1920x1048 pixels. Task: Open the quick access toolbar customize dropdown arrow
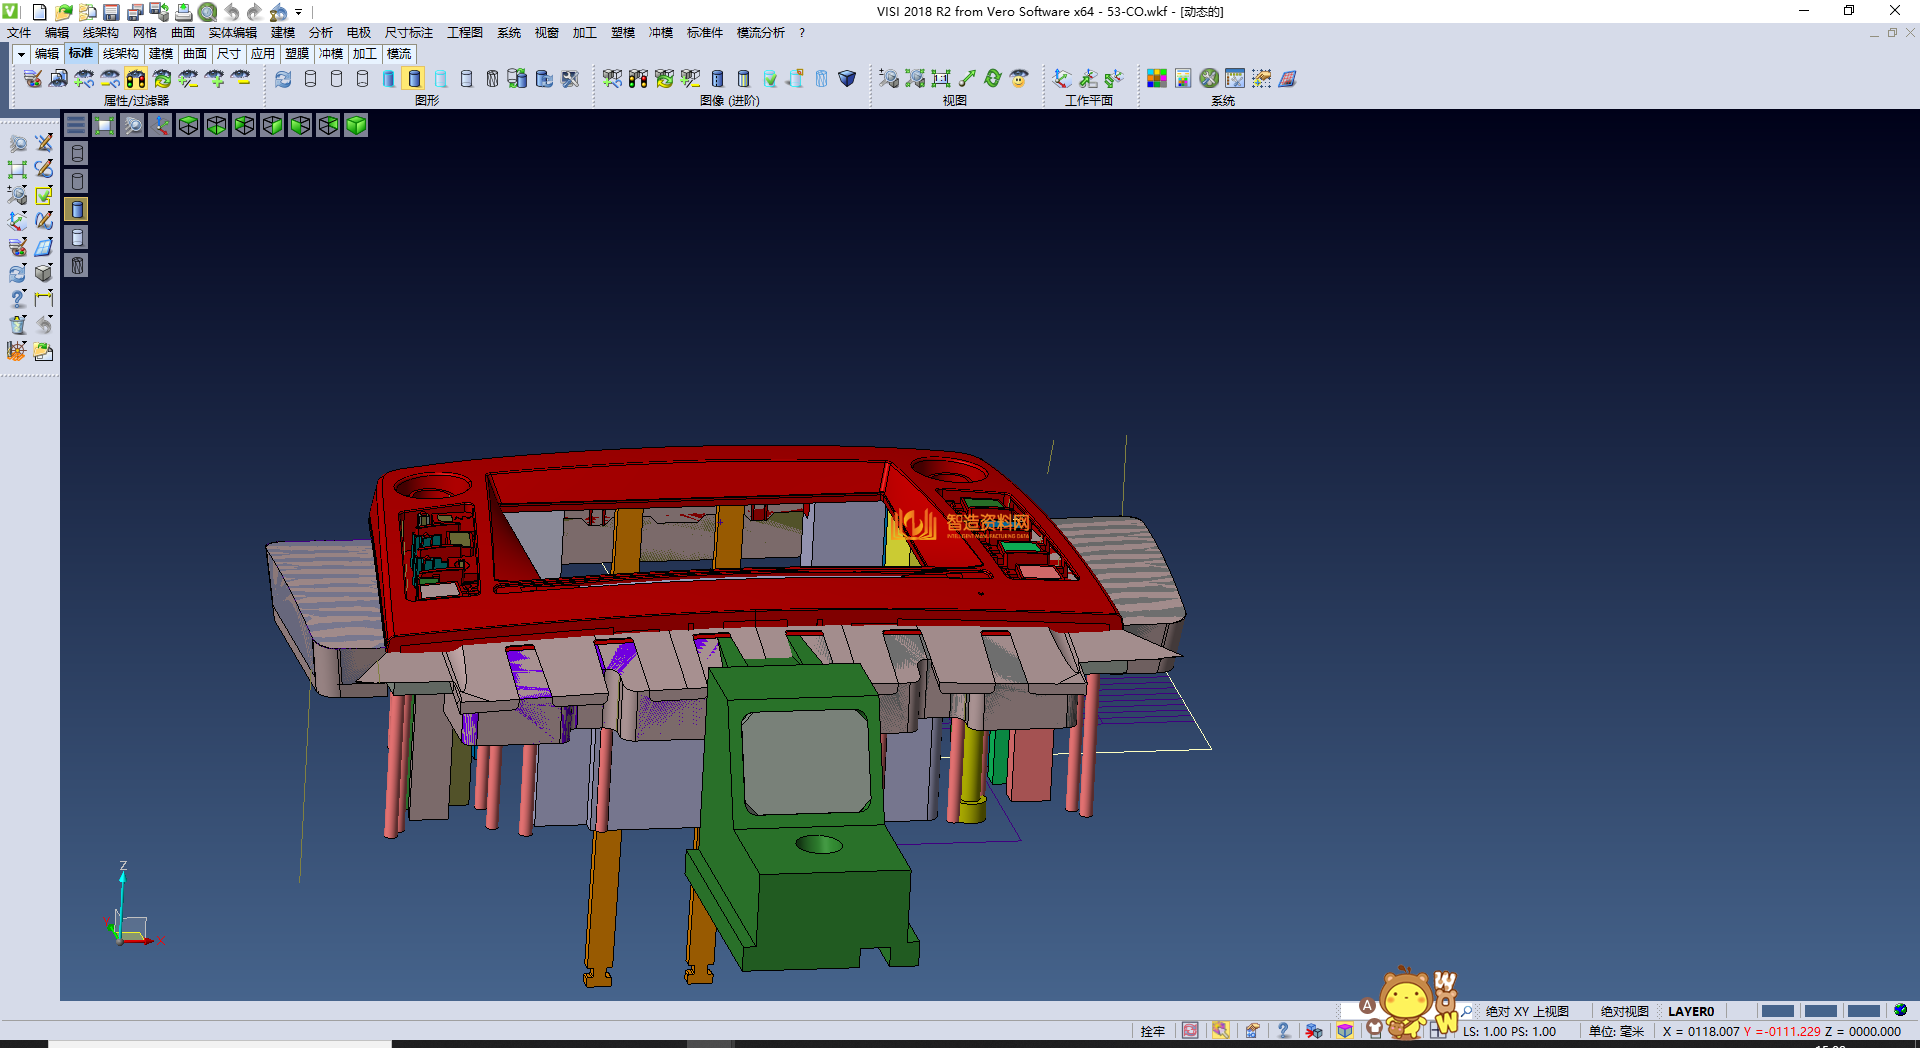(x=299, y=13)
